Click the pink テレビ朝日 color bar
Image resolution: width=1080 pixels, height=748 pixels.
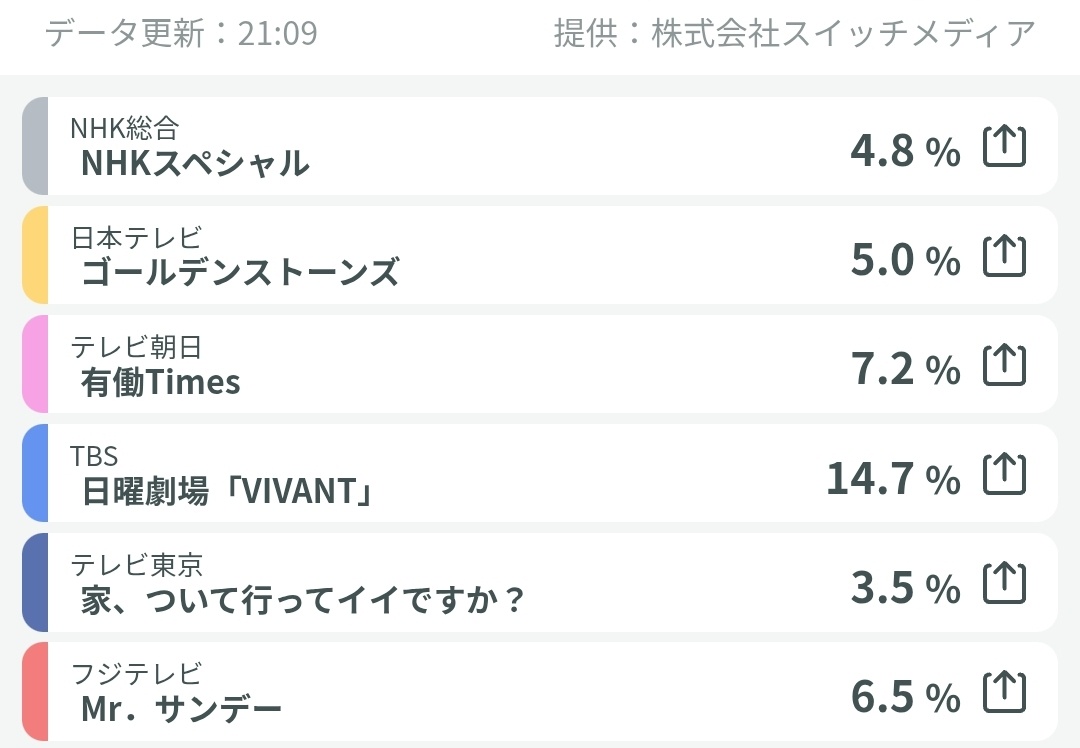[35, 364]
